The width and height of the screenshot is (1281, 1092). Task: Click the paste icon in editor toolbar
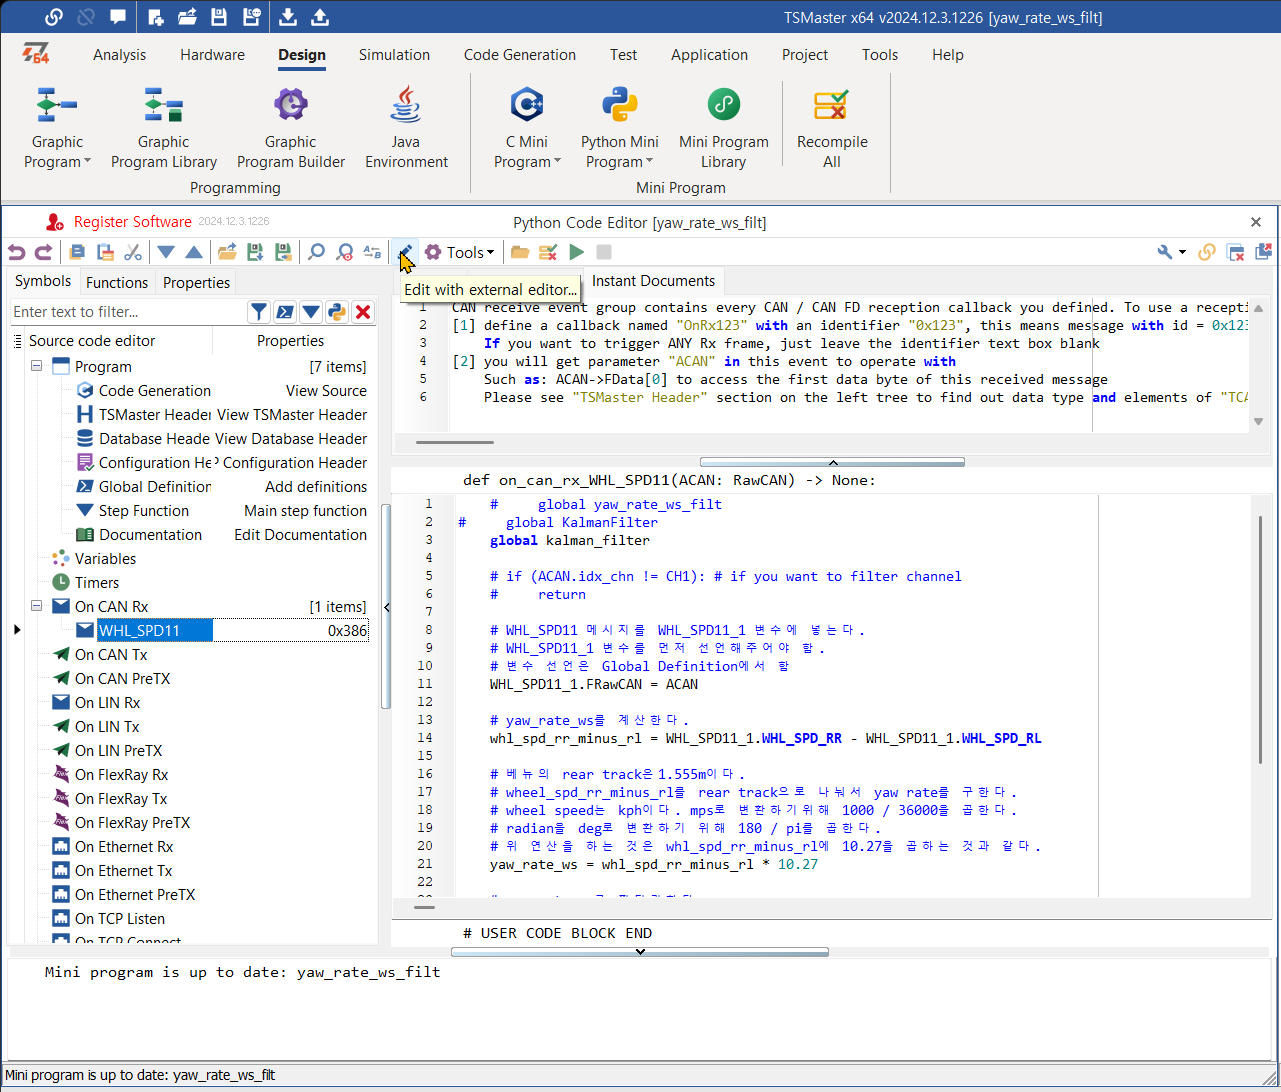pos(105,253)
